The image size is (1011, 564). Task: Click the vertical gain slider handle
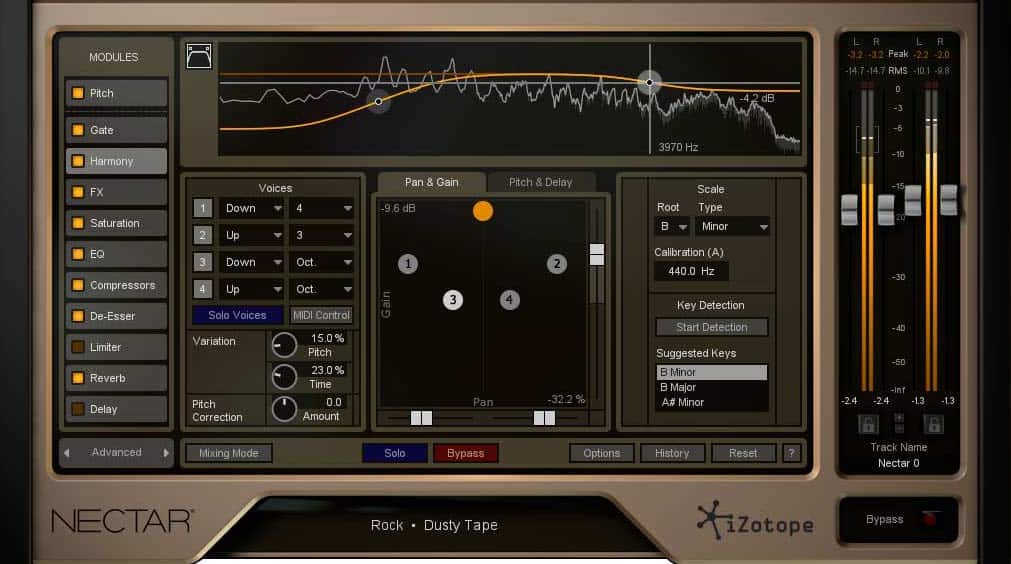point(597,254)
